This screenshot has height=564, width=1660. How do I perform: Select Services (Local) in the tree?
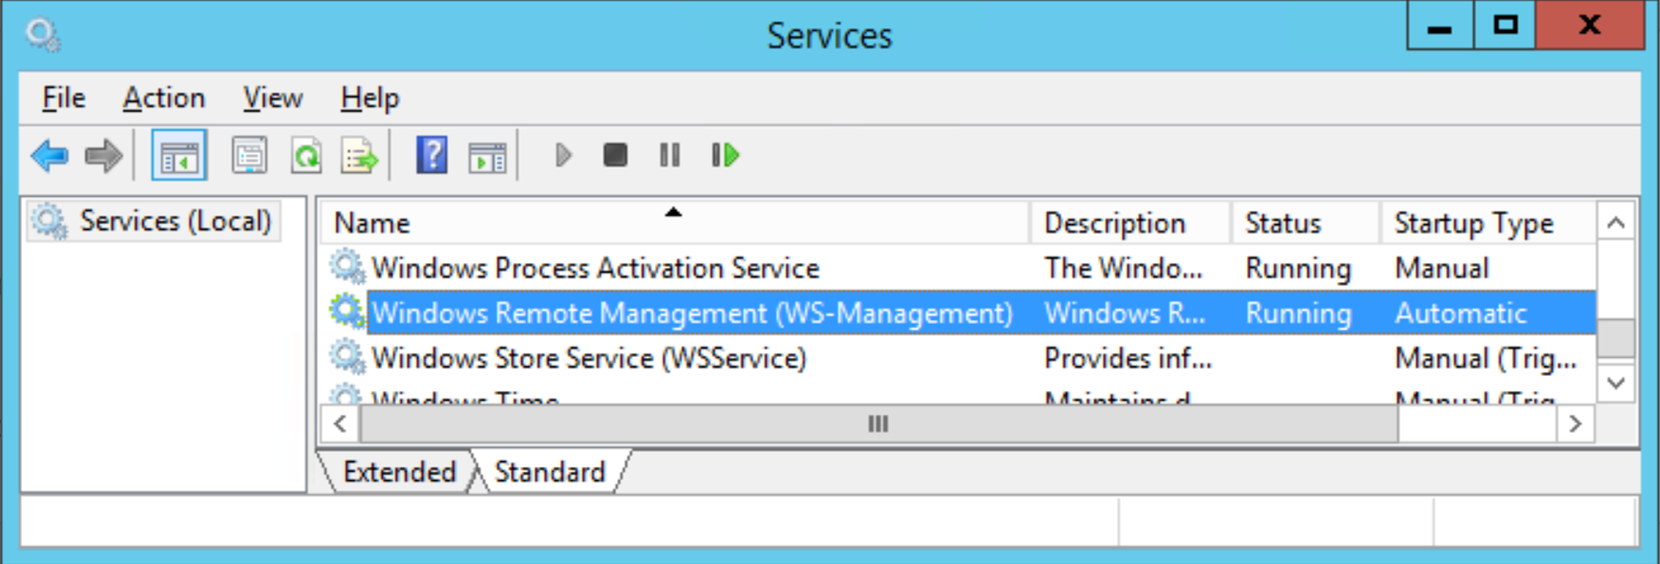pos(174,221)
